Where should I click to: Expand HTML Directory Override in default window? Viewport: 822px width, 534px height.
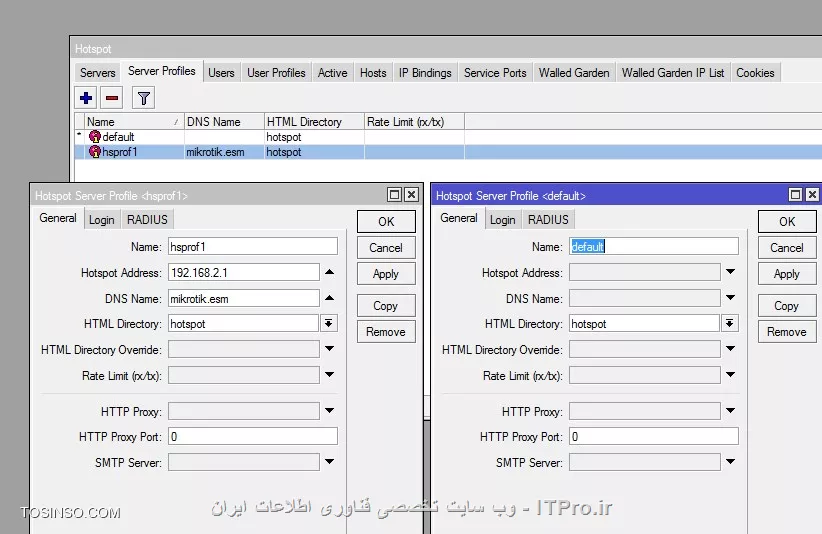(x=730, y=348)
